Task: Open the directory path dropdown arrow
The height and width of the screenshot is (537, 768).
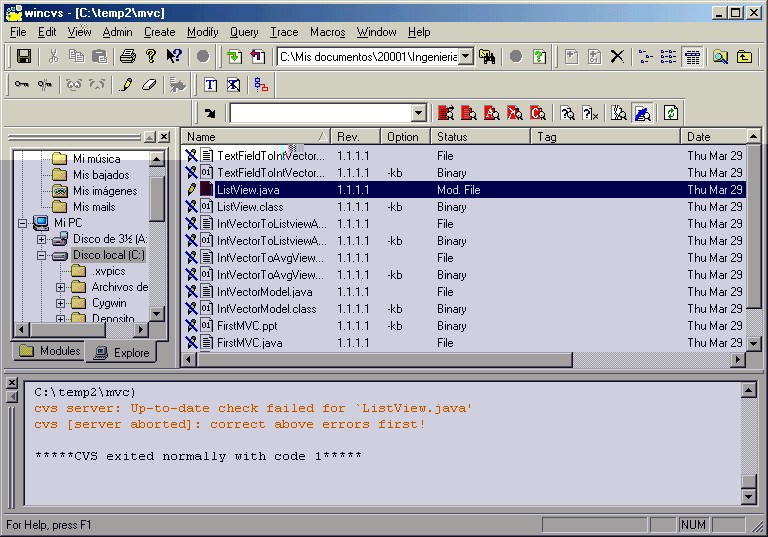Action: click(x=465, y=57)
